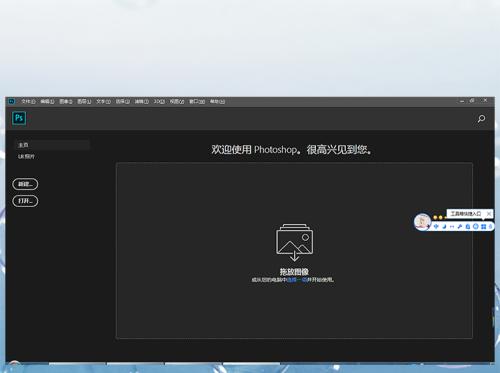This screenshot has height=373, width=500.
Task: Open the 选择 (Select) menu
Action: coord(122,101)
